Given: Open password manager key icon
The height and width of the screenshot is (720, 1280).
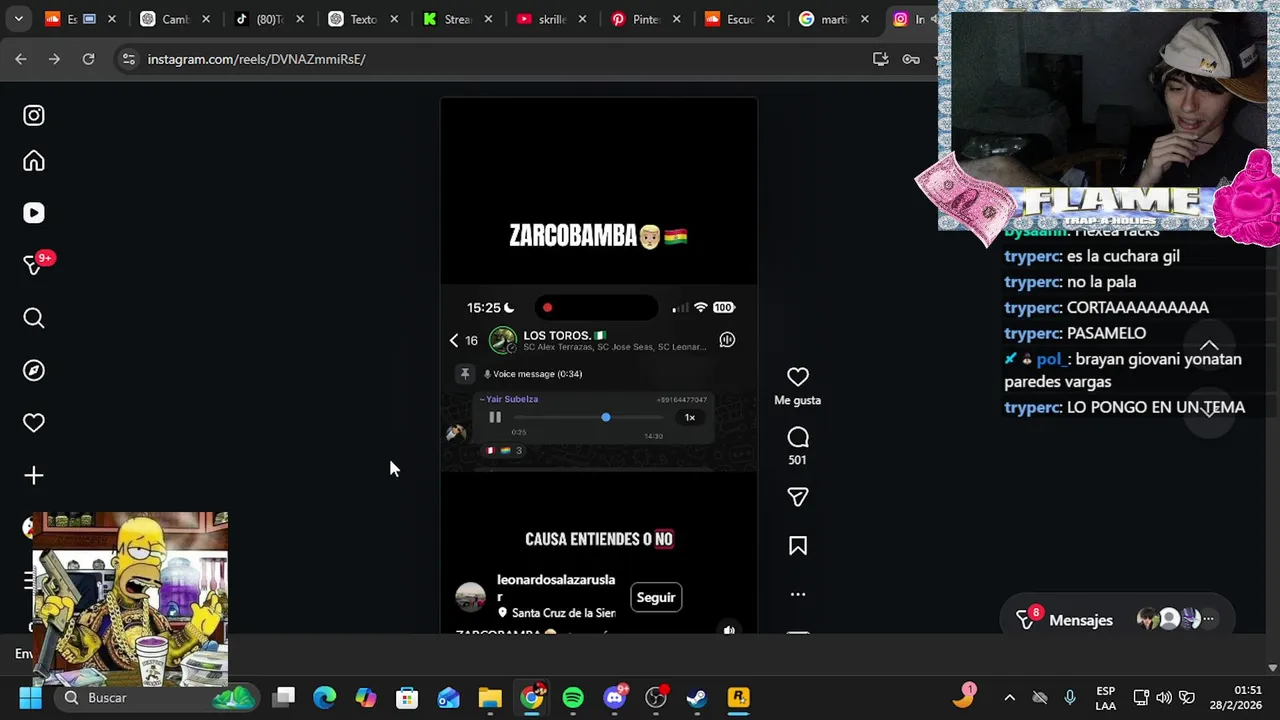Looking at the screenshot, I should 911,59.
